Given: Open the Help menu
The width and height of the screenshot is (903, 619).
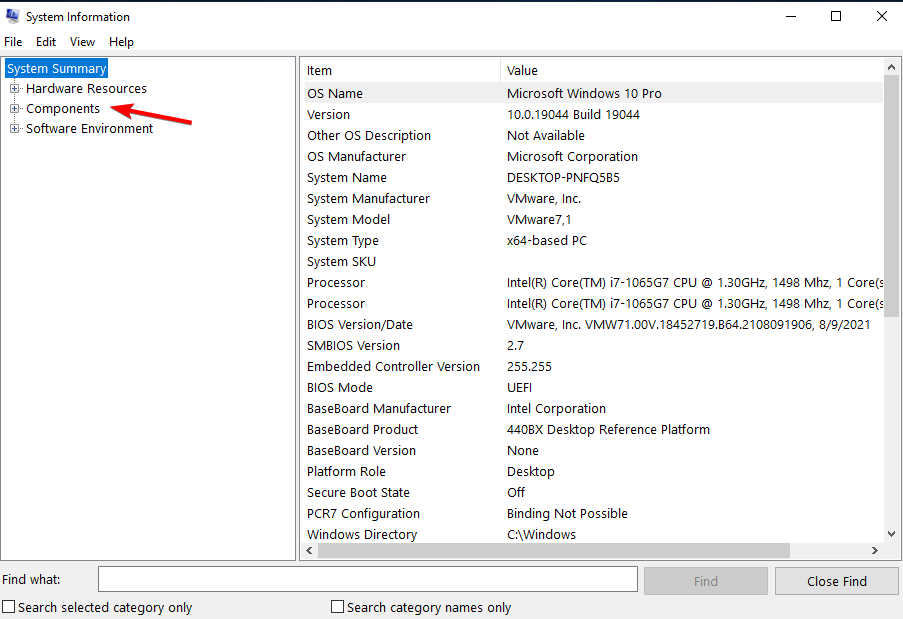Looking at the screenshot, I should pyautogui.click(x=121, y=41).
